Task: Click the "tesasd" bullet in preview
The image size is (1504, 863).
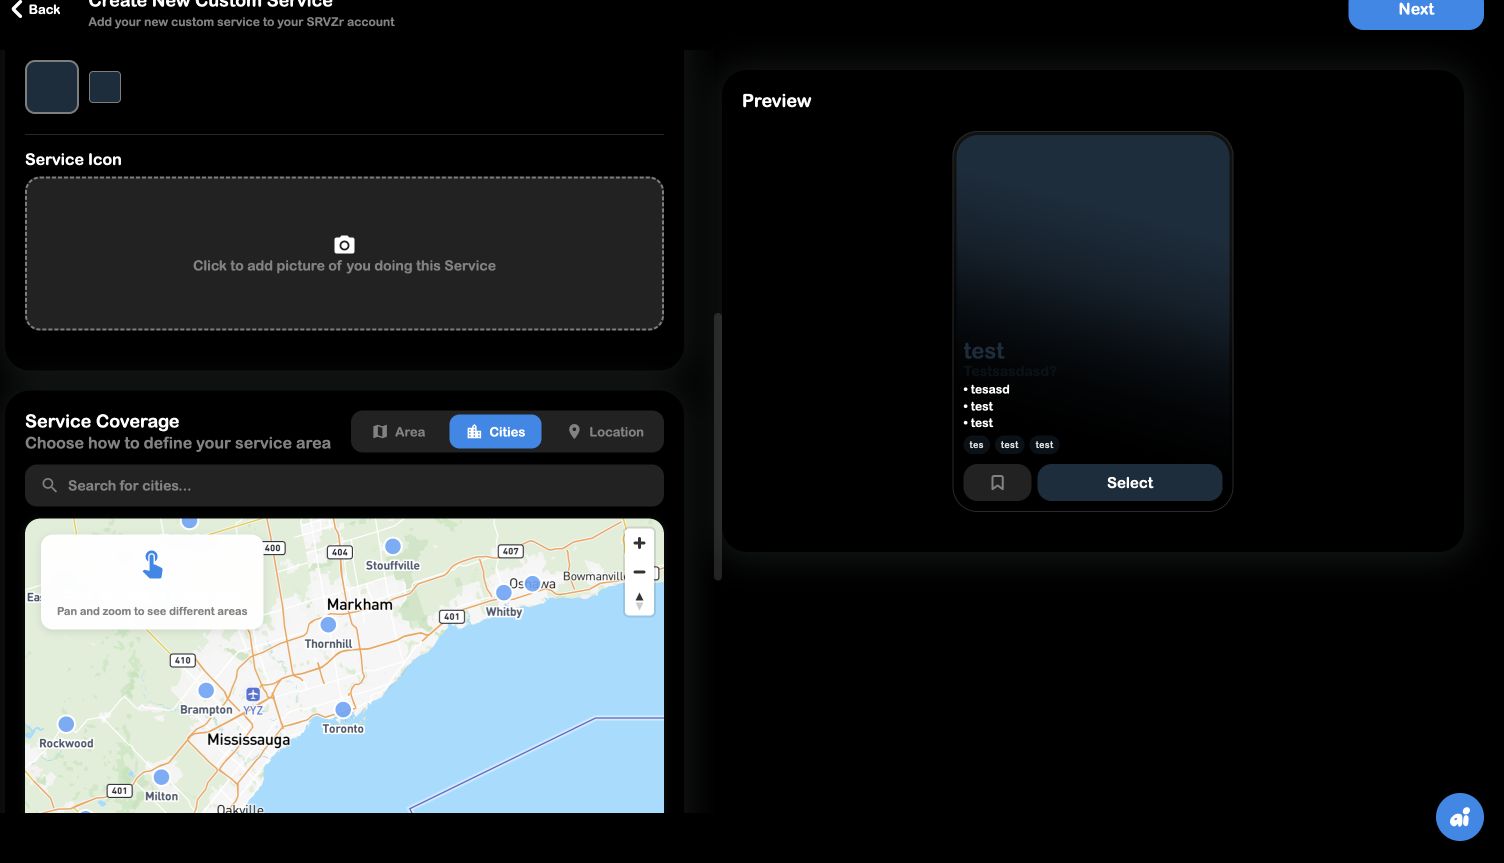Action: click(987, 389)
